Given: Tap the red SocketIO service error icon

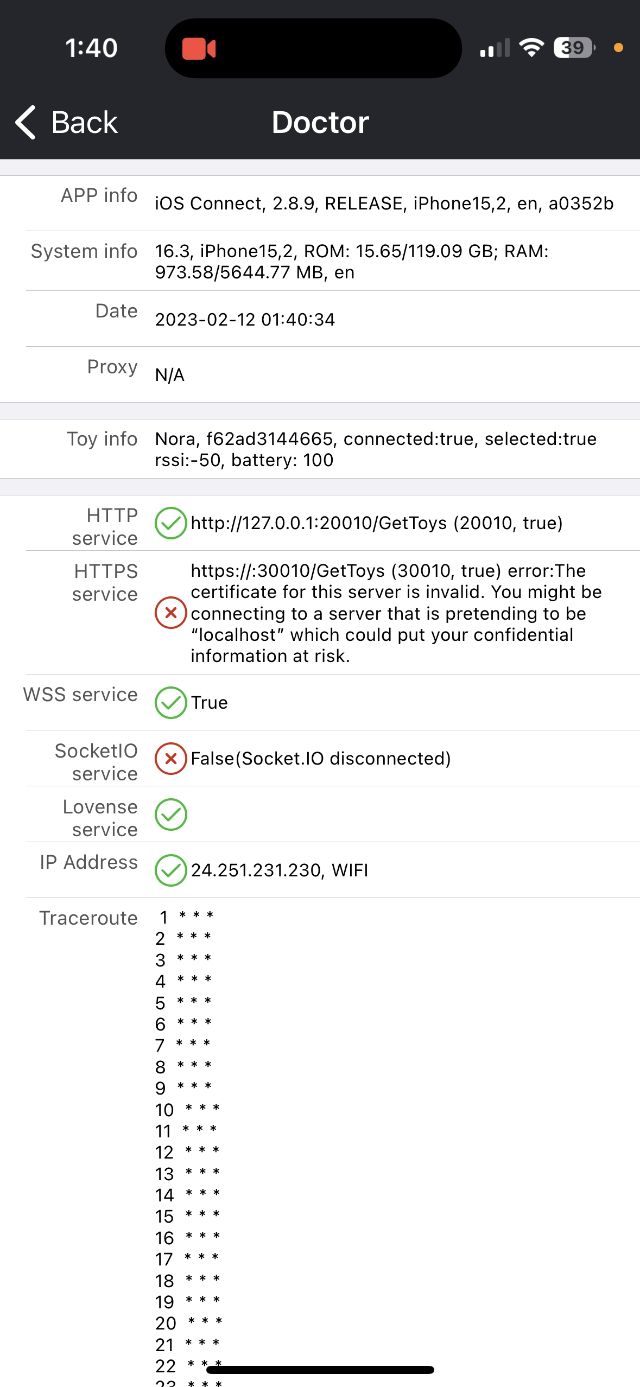Looking at the screenshot, I should click(171, 759).
